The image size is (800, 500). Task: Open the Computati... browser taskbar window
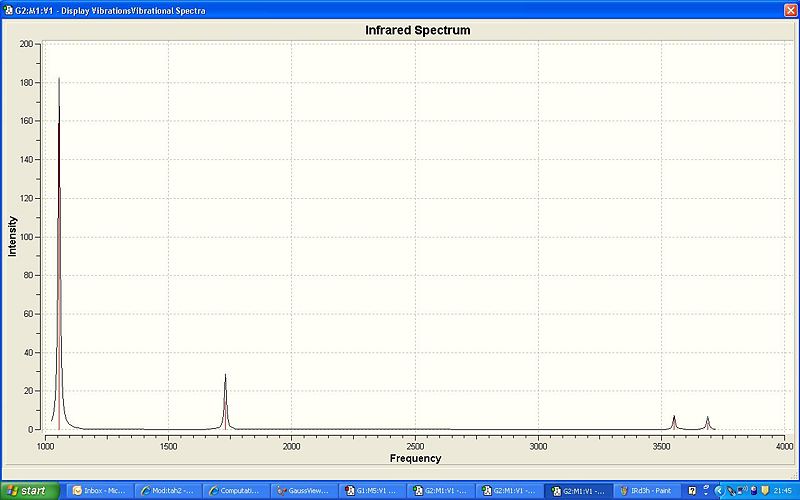coord(236,491)
